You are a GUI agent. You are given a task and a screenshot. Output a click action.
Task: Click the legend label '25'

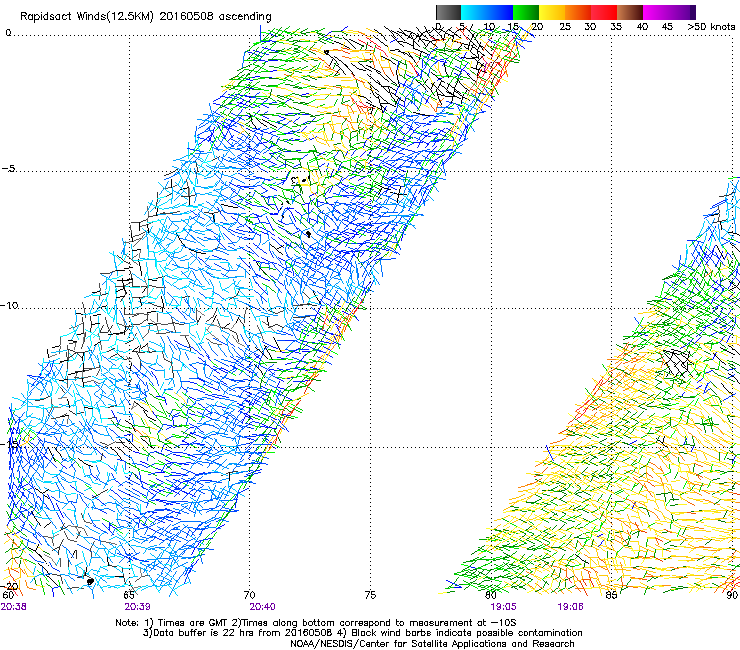[x=565, y=27]
